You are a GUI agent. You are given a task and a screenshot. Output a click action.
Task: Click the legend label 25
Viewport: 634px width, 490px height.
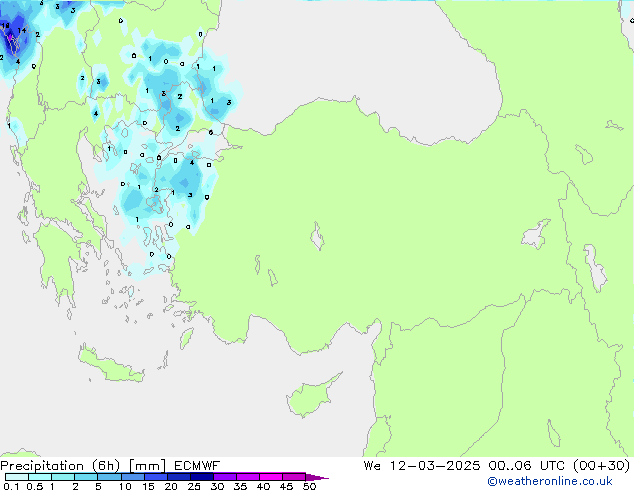194,486
